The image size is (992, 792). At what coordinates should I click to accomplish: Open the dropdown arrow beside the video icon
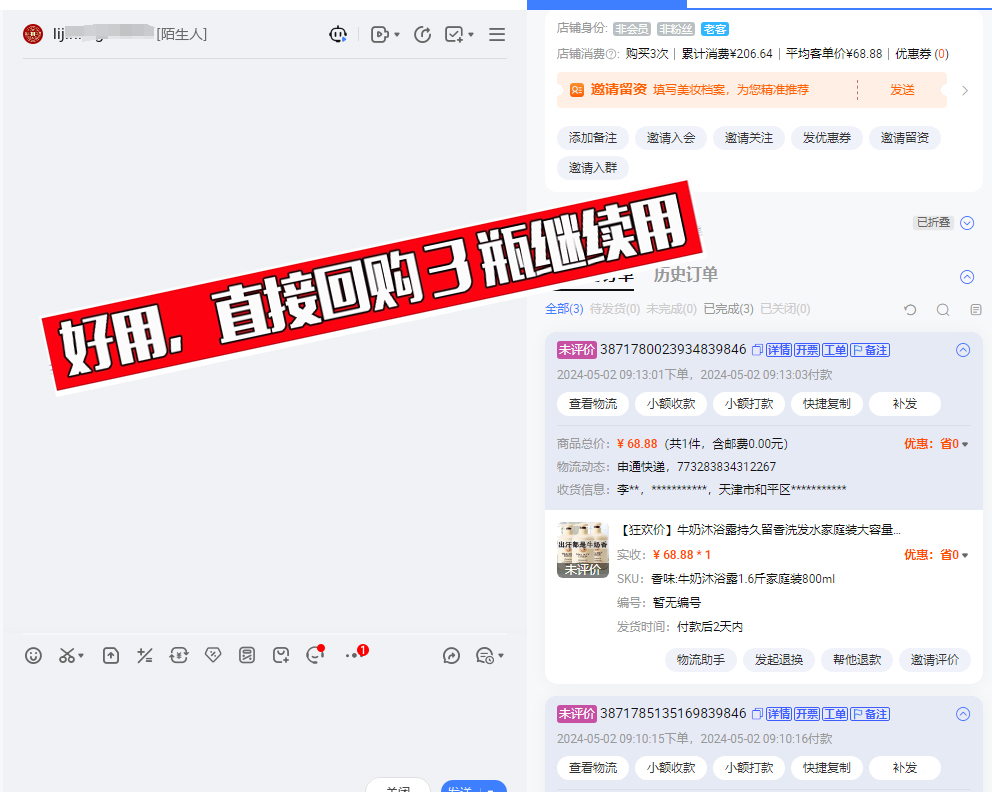tap(397, 34)
